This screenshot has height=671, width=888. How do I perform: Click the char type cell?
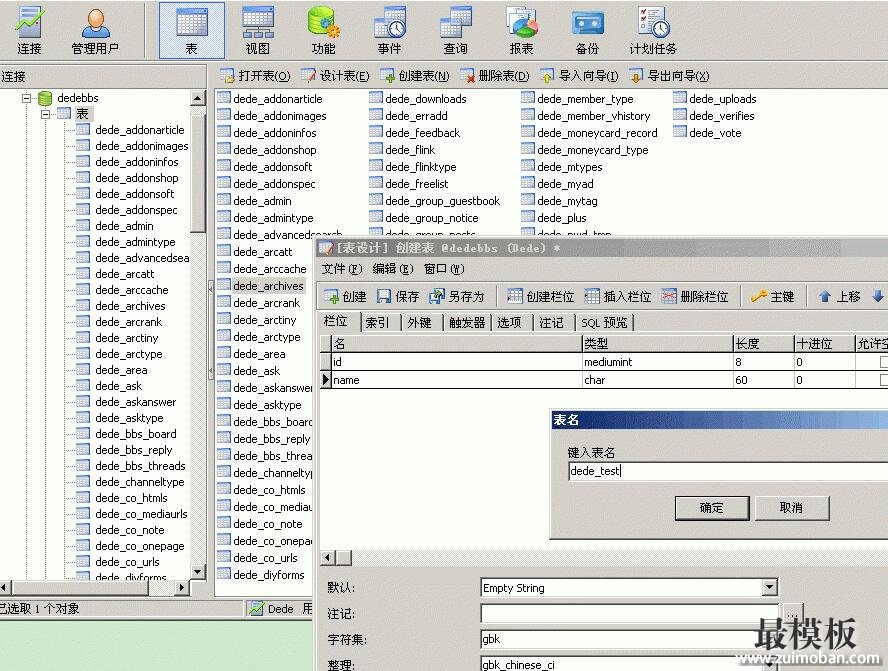[x=658, y=380]
